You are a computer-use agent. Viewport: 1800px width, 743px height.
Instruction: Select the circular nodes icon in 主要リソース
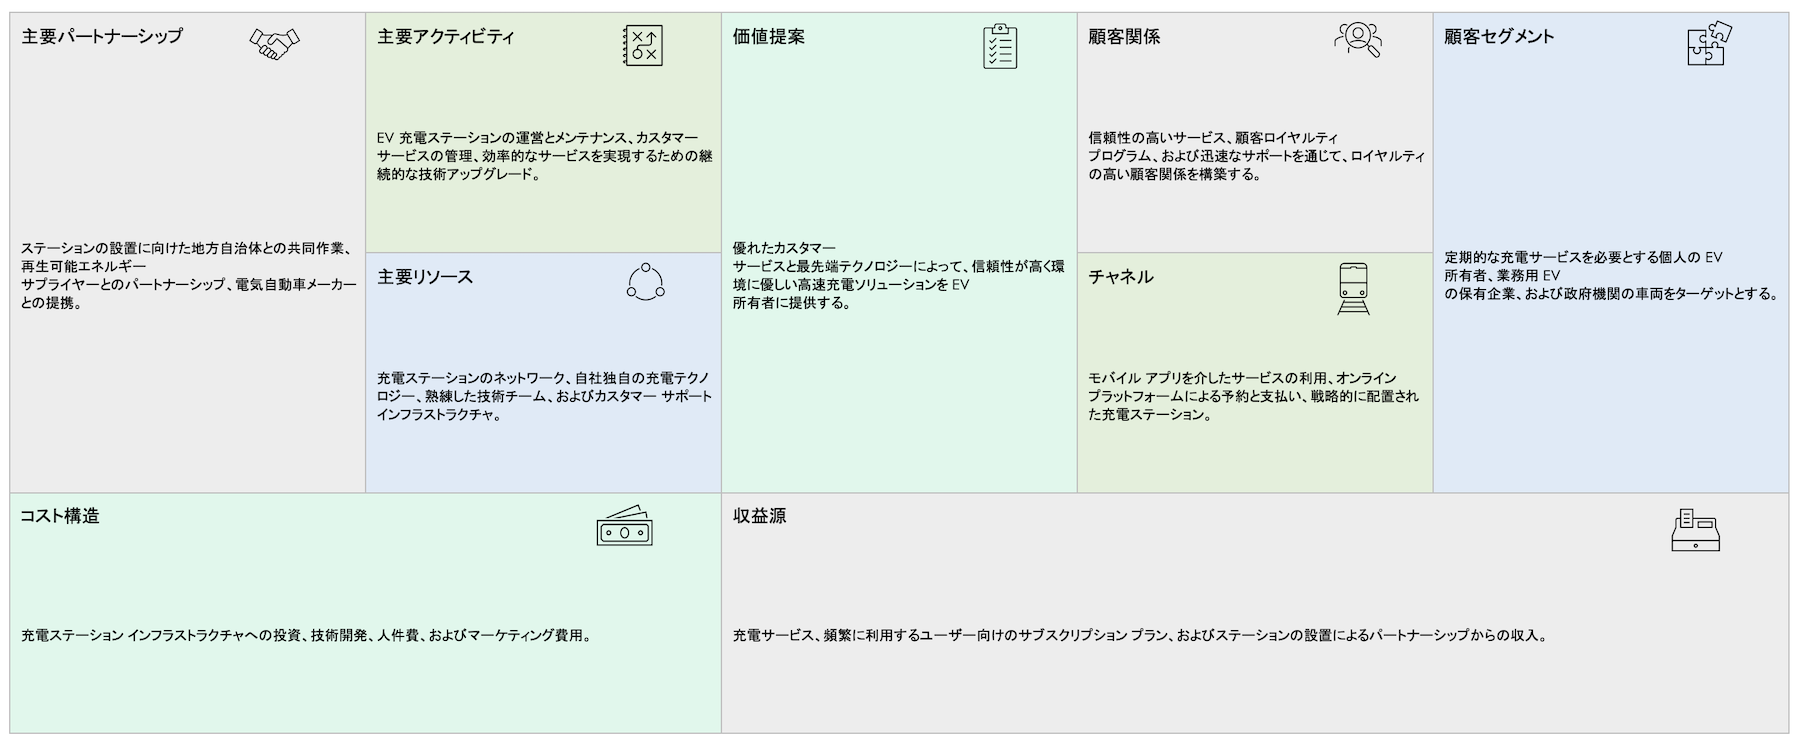(646, 283)
